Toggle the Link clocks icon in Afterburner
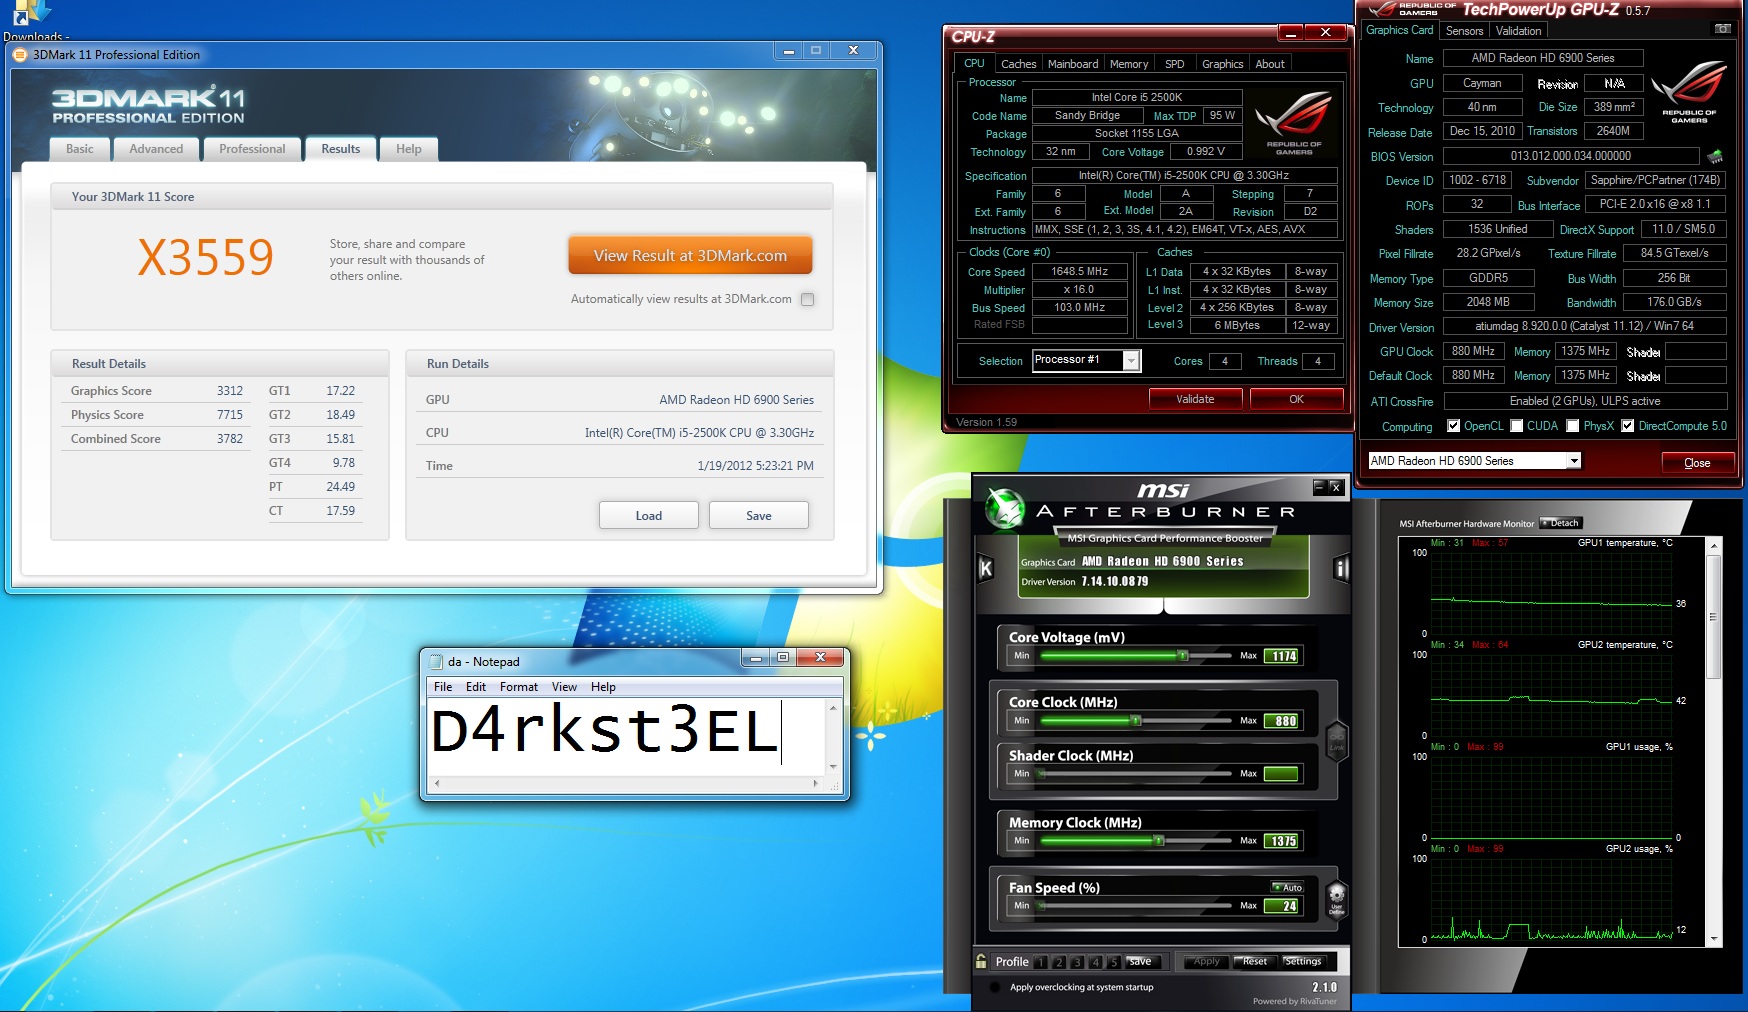The height and width of the screenshot is (1012, 1748). coord(1337,741)
